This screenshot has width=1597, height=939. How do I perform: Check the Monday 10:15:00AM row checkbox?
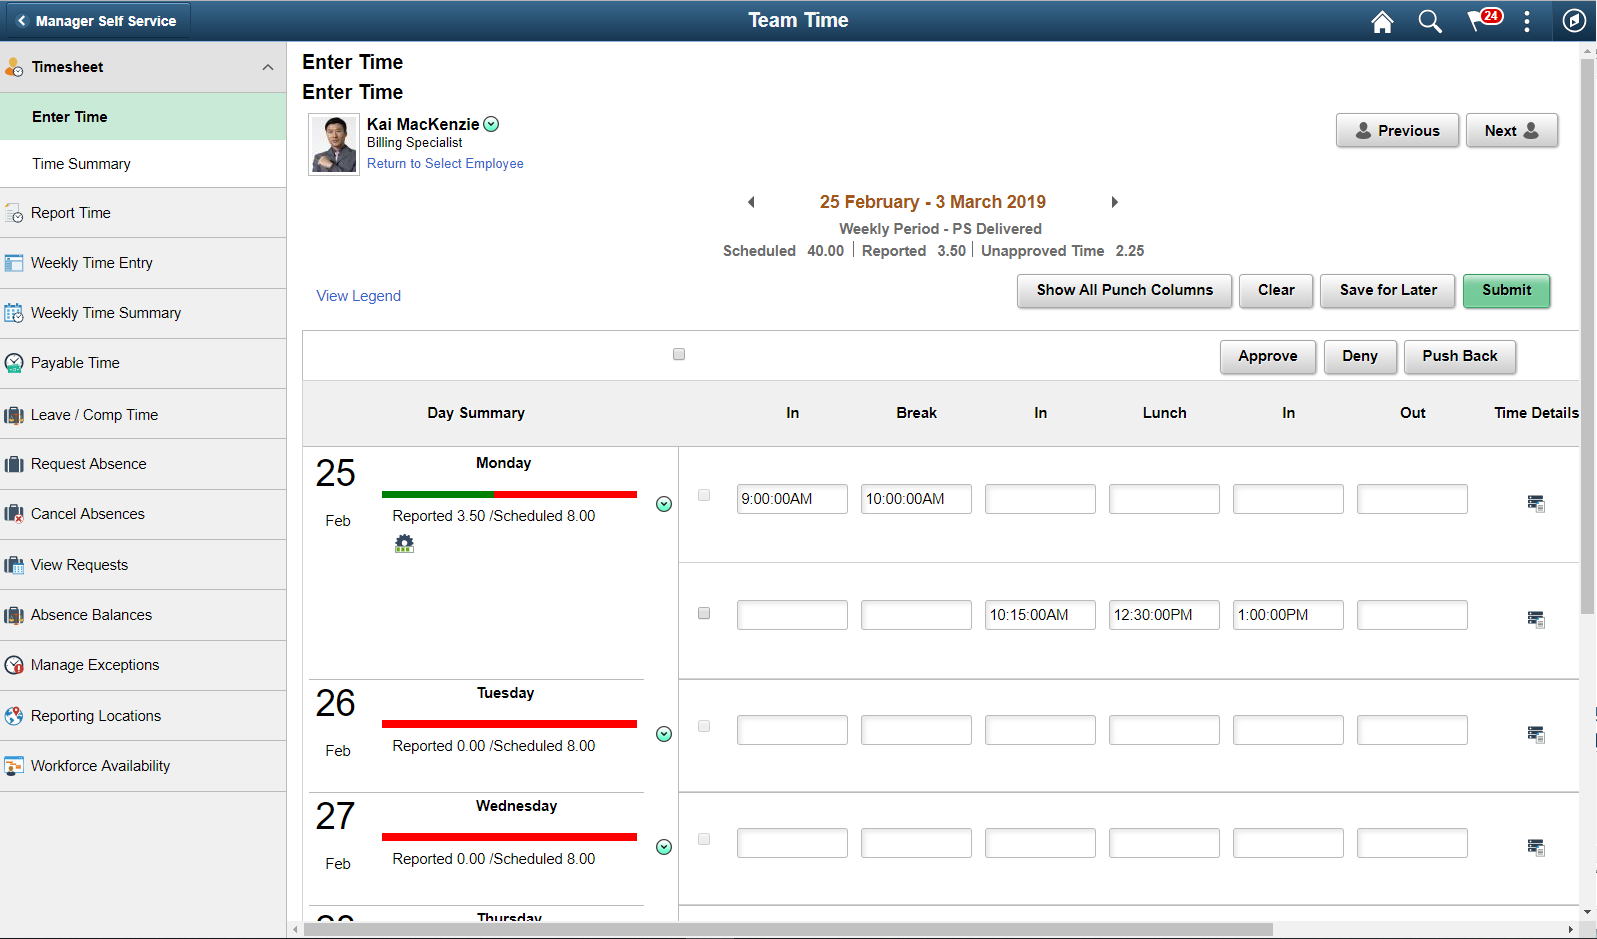coord(704,613)
